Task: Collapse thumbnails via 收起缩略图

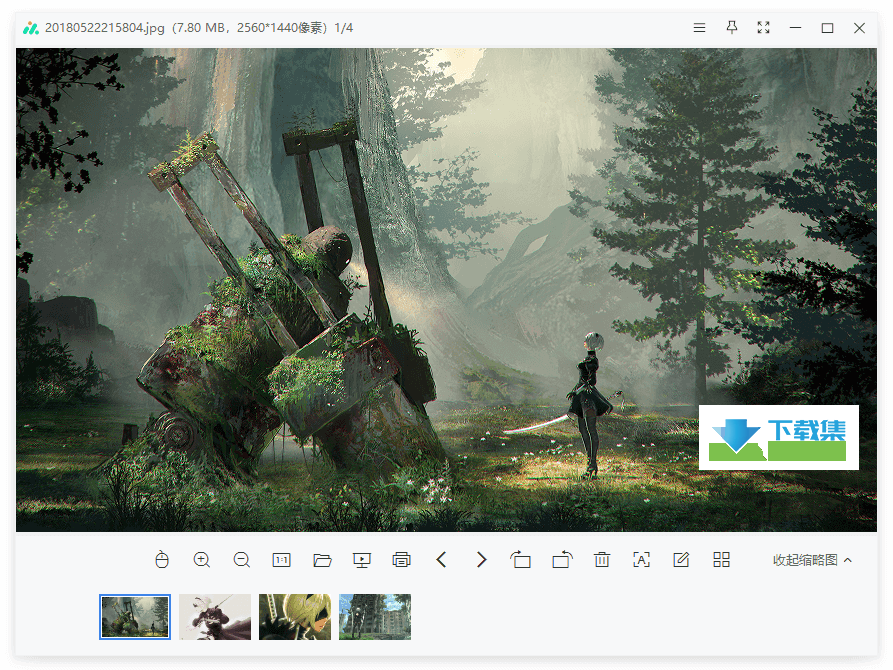Action: click(x=812, y=560)
